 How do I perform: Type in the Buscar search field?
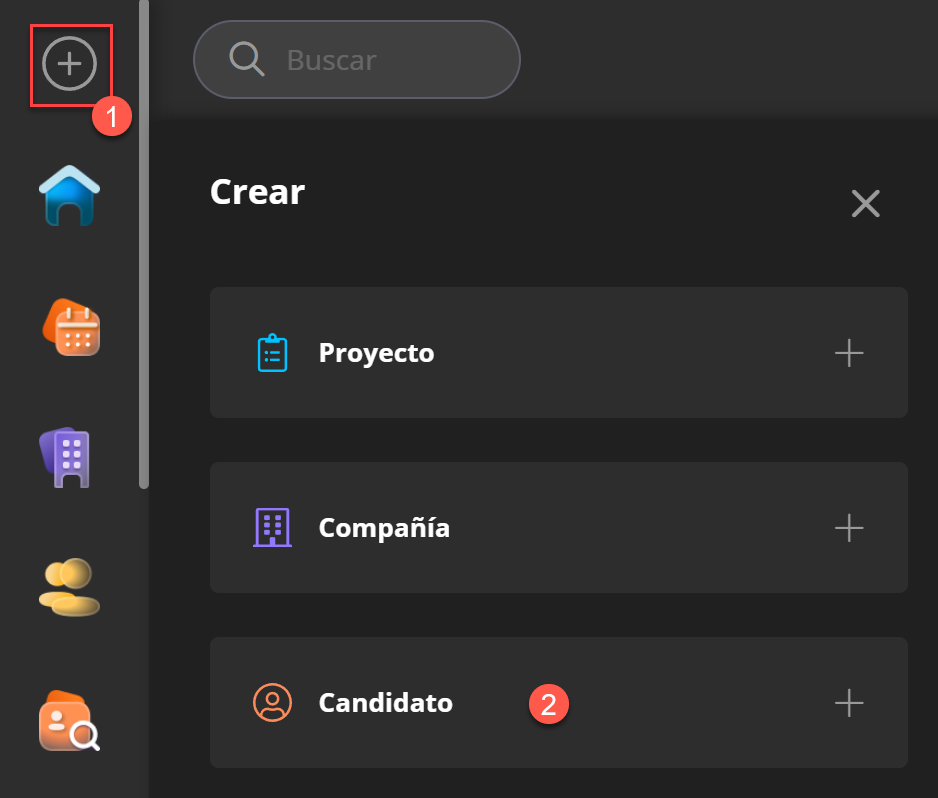coord(390,60)
